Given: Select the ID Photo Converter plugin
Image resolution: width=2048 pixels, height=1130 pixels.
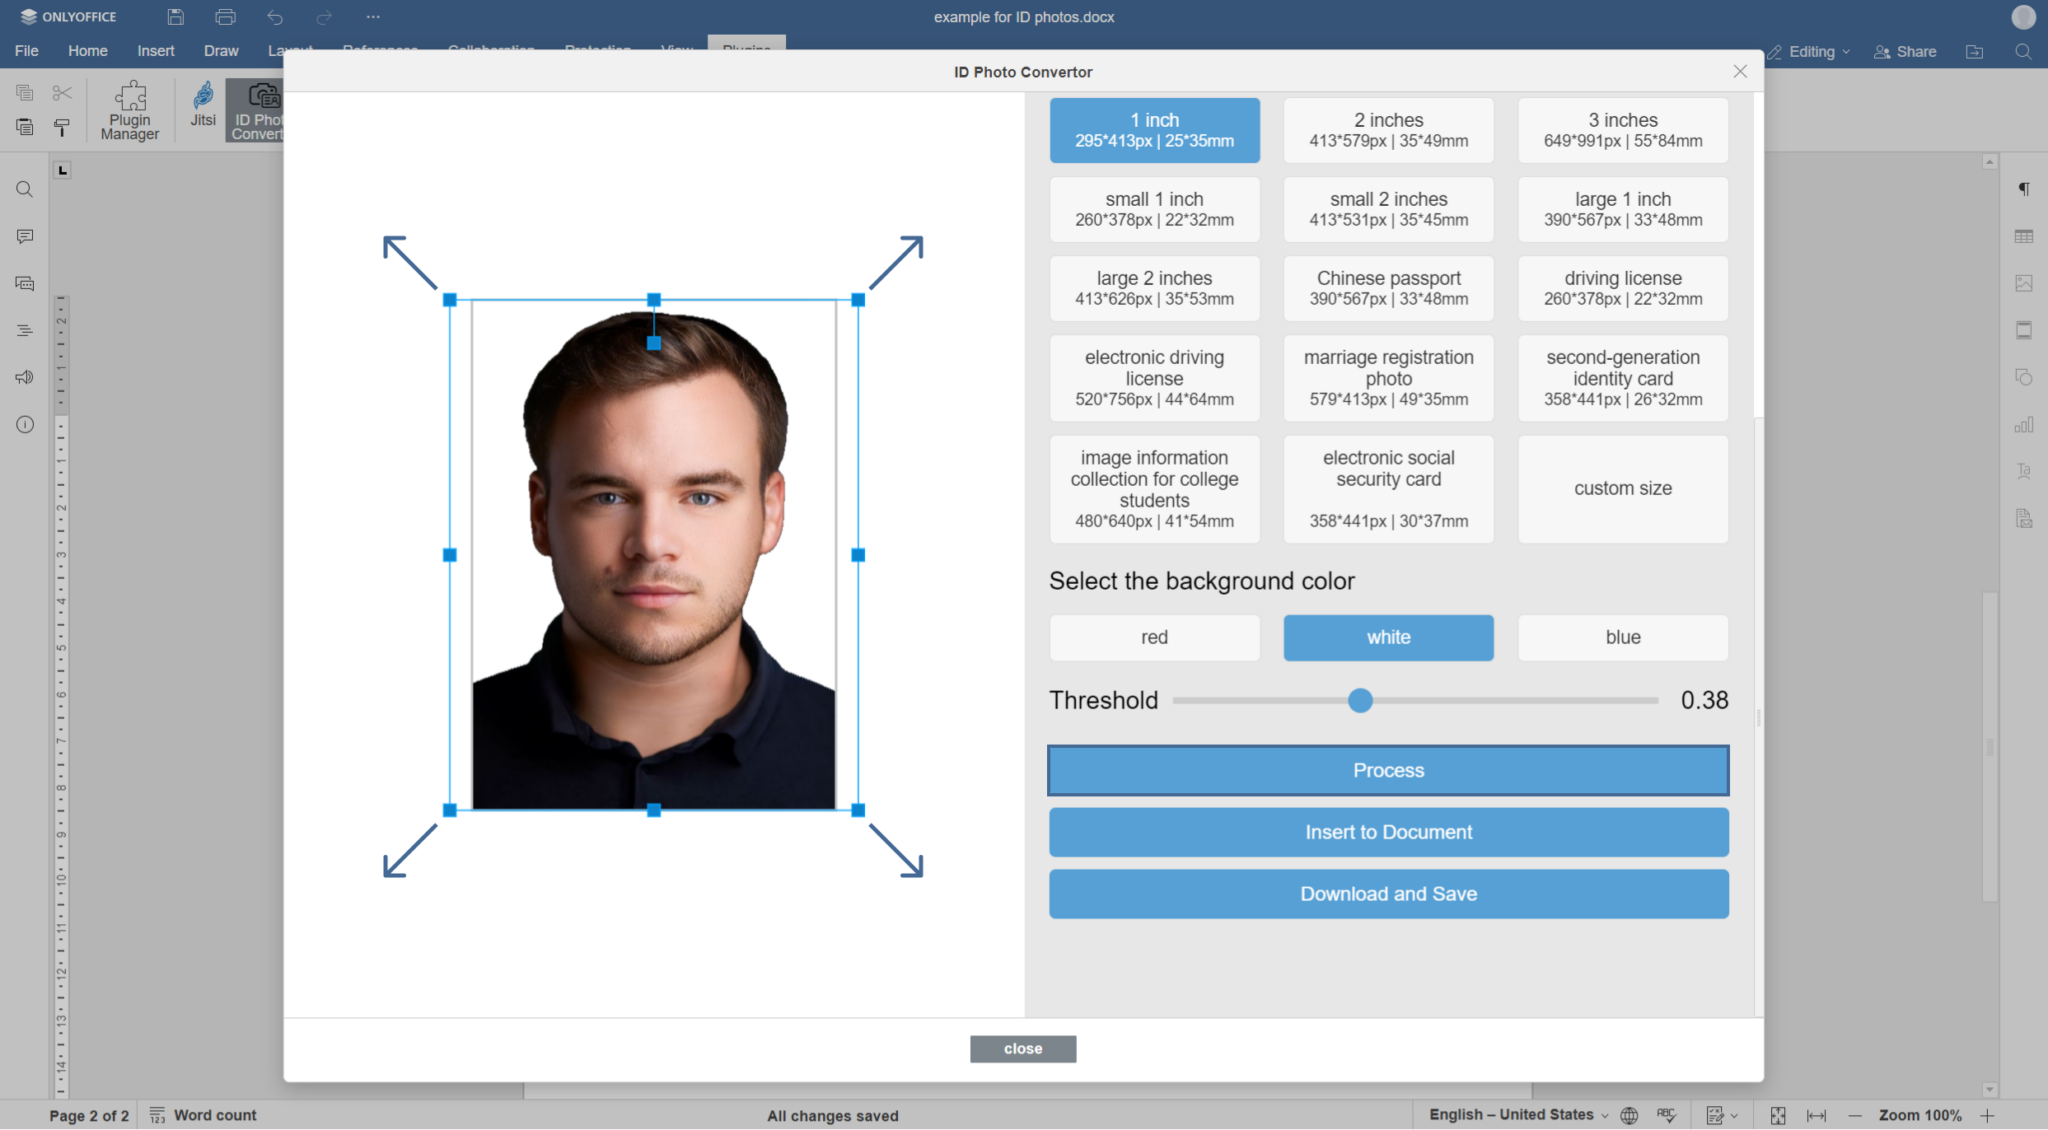Looking at the screenshot, I should click(x=258, y=109).
